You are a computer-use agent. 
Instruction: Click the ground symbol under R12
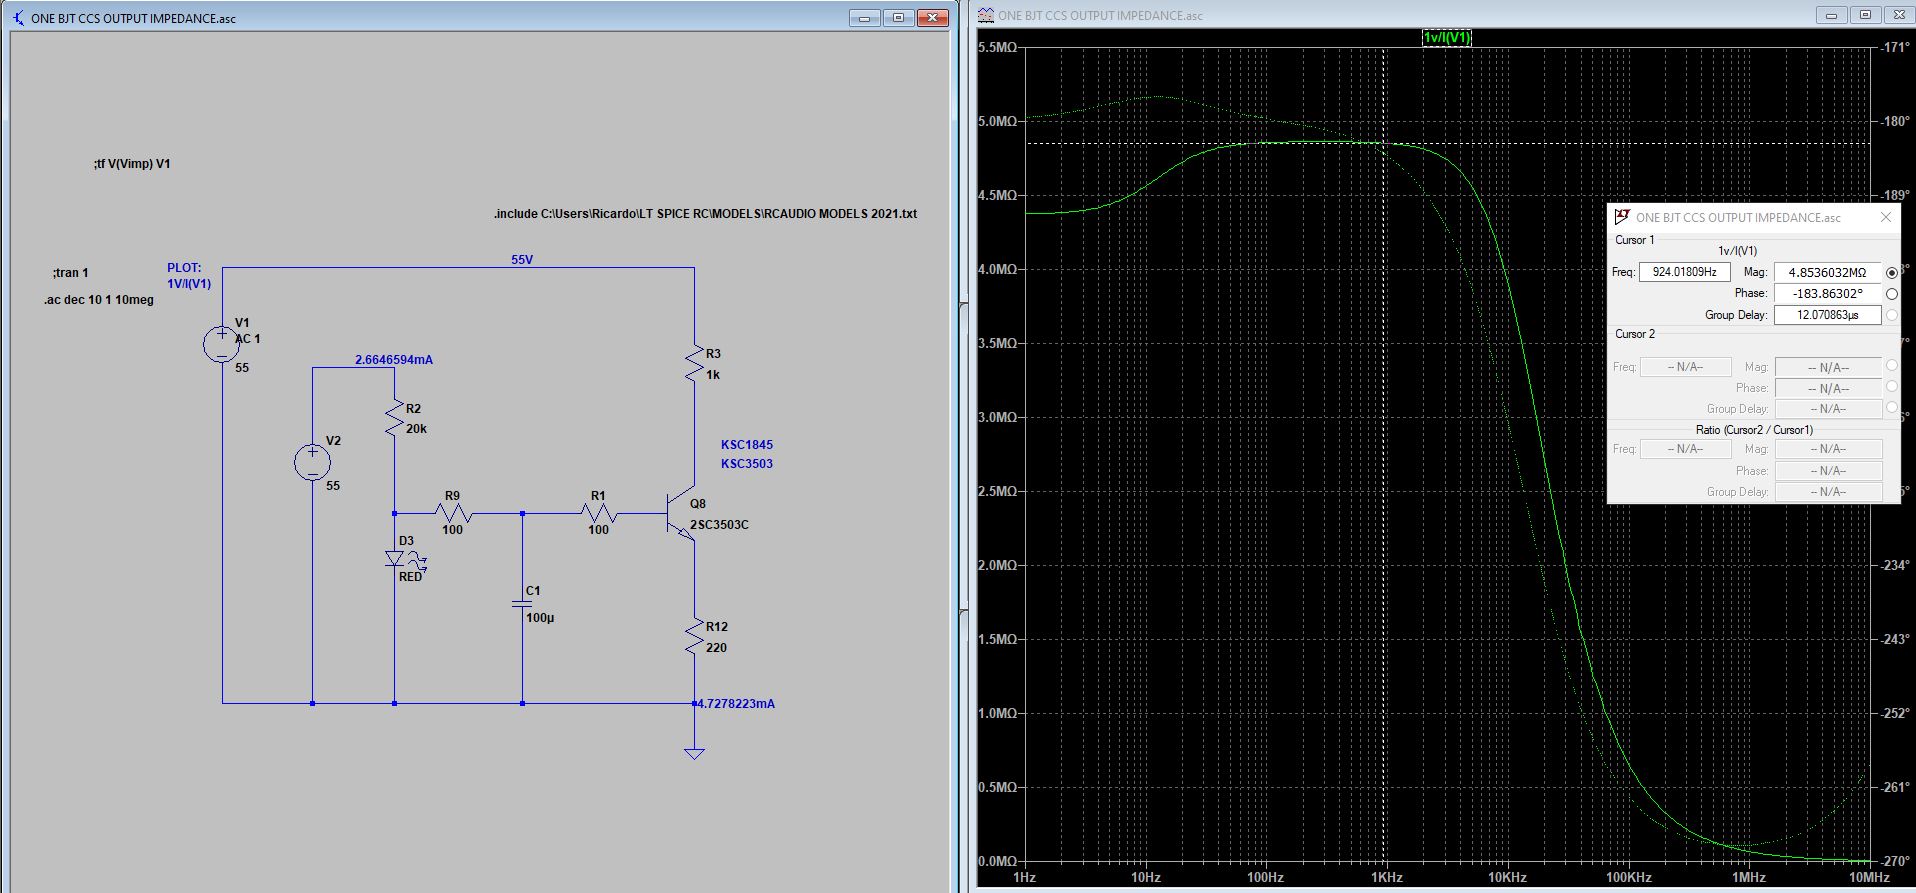(x=694, y=753)
